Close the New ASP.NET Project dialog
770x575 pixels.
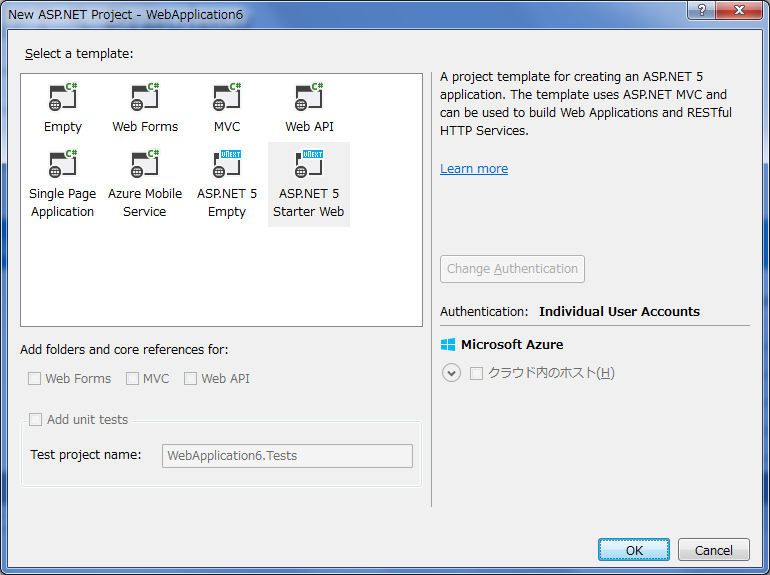(x=739, y=10)
